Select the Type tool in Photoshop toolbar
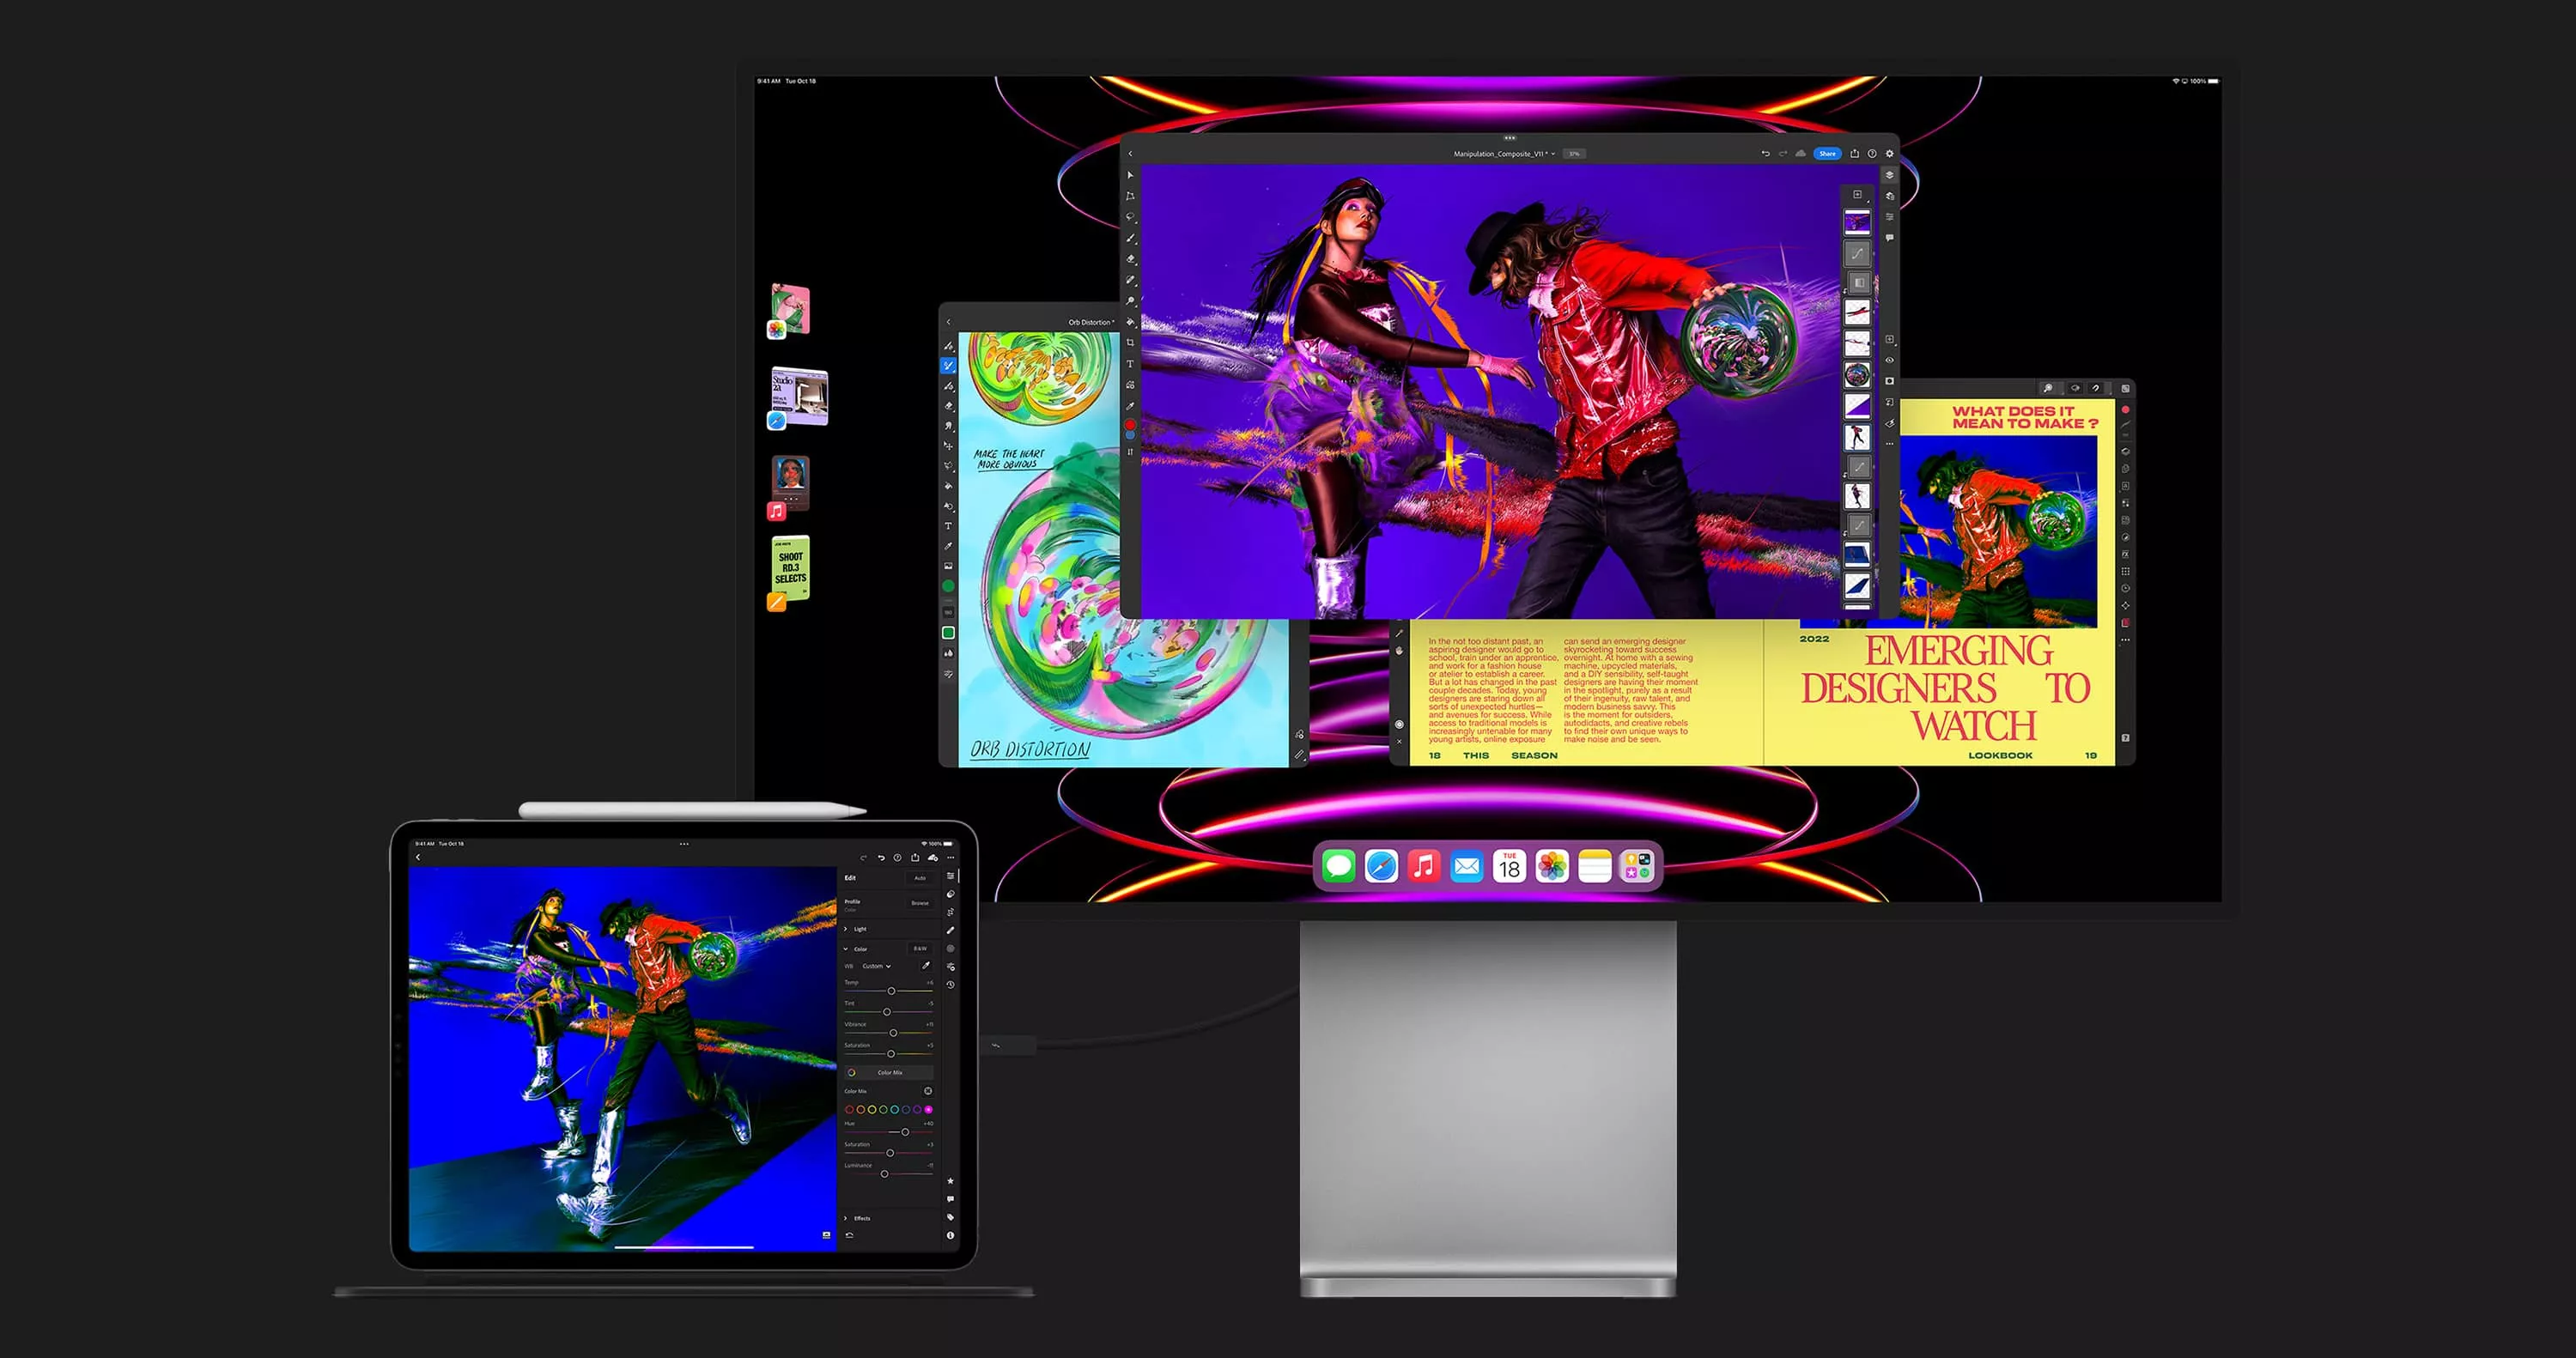Image resolution: width=2576 pixels, height=1358 pixels. (x=1131, y=363)
